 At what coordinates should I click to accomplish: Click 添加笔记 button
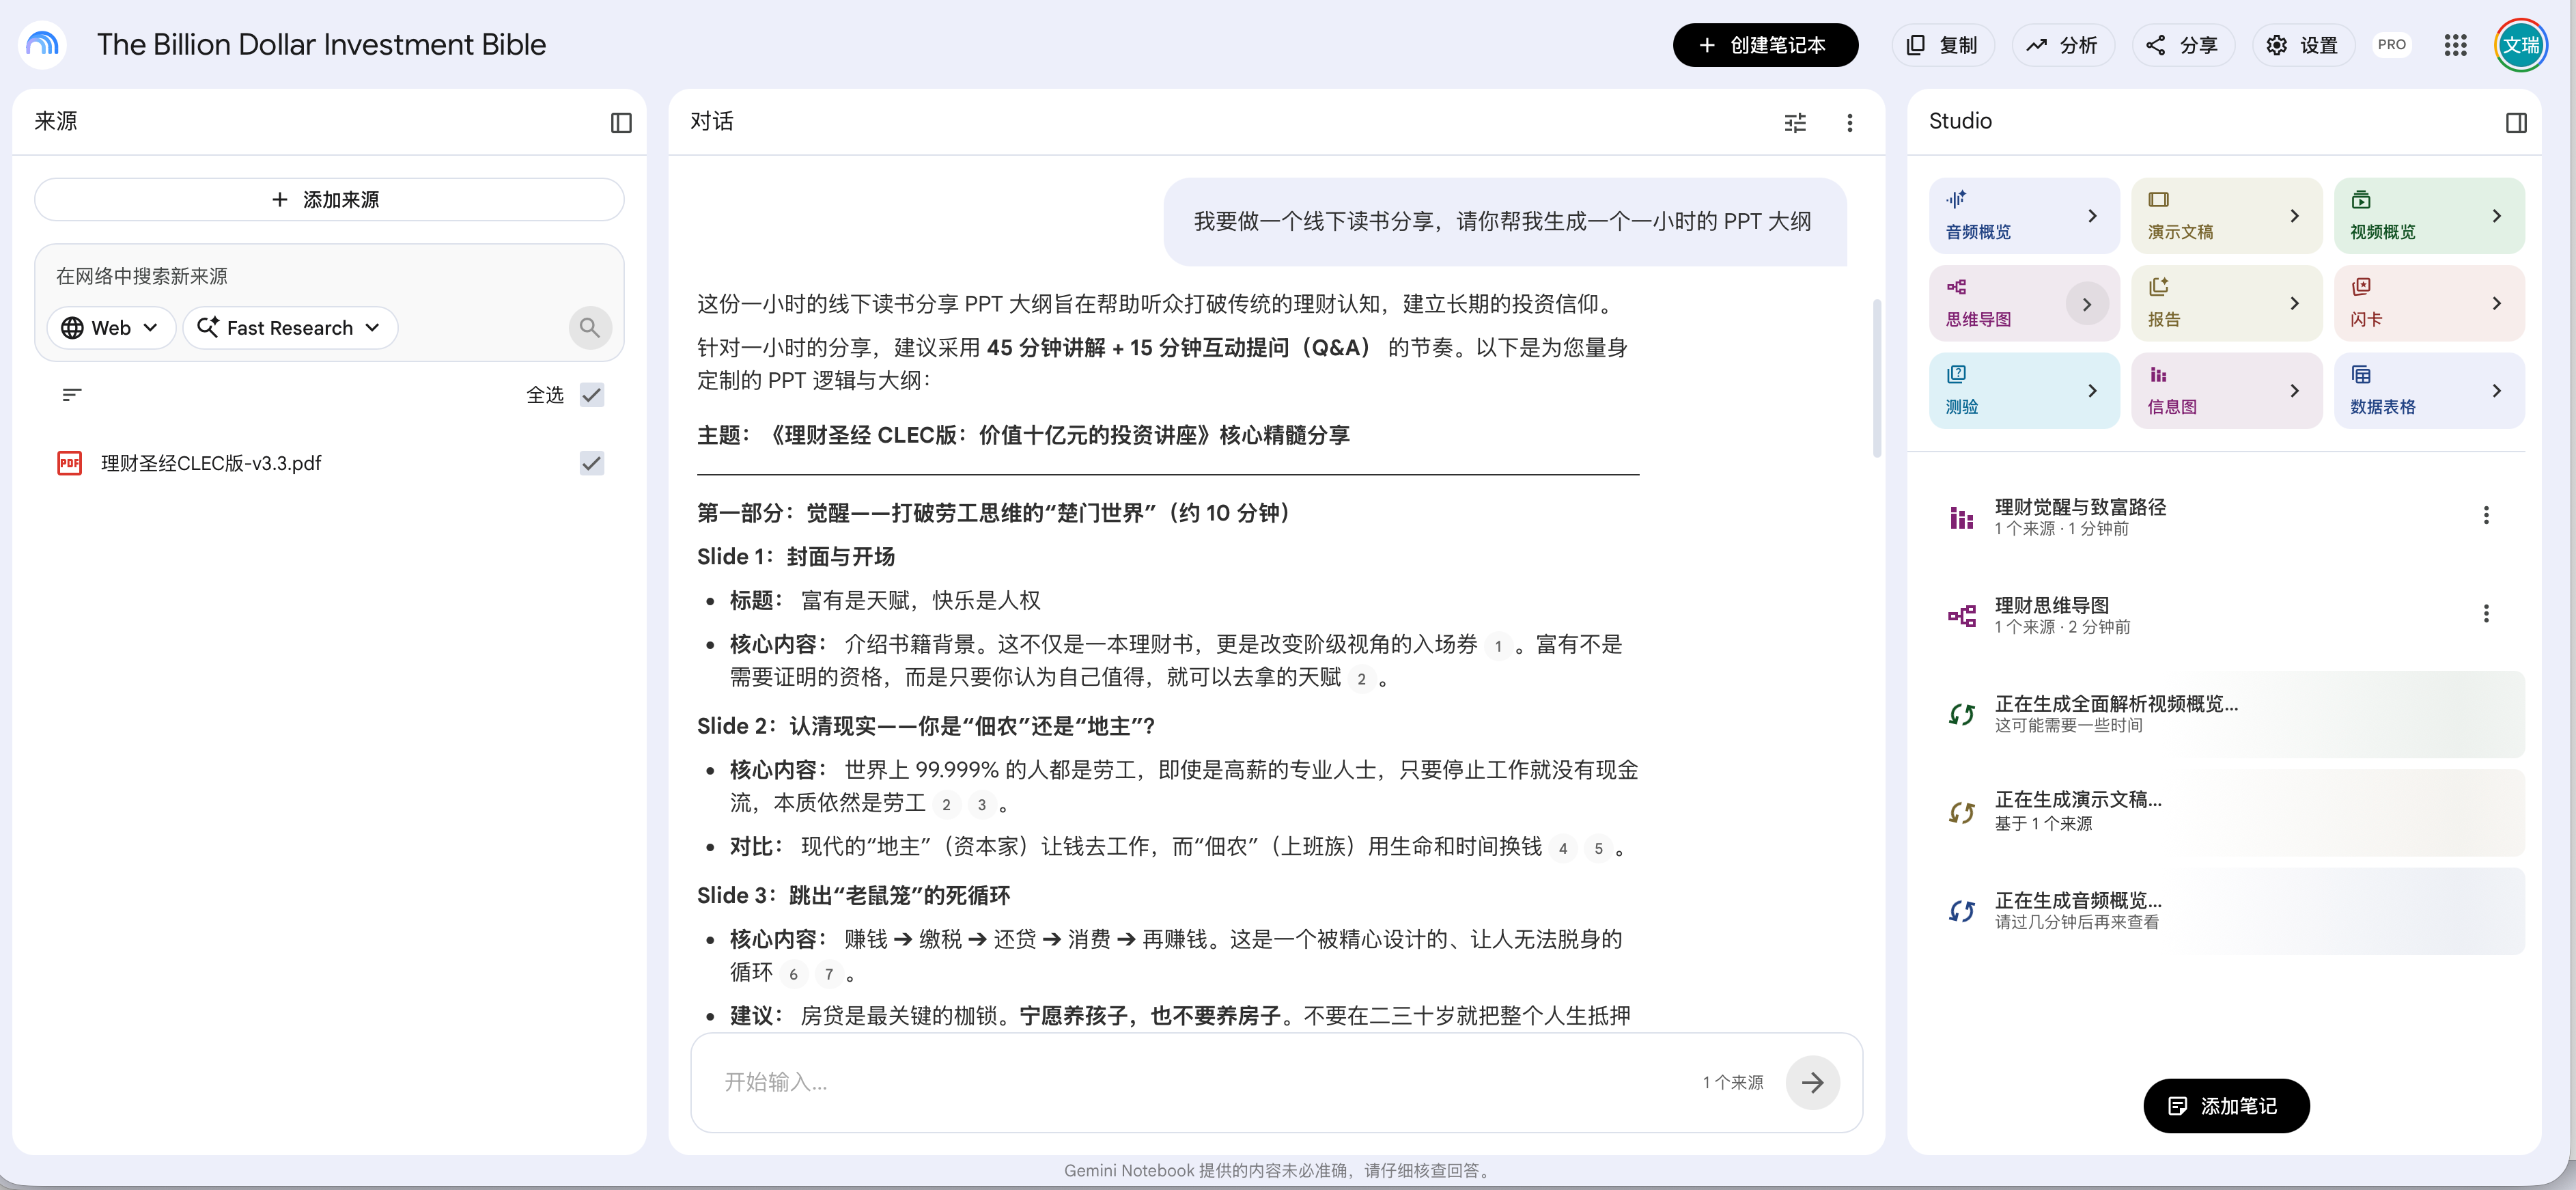tap(2226, 1106)
